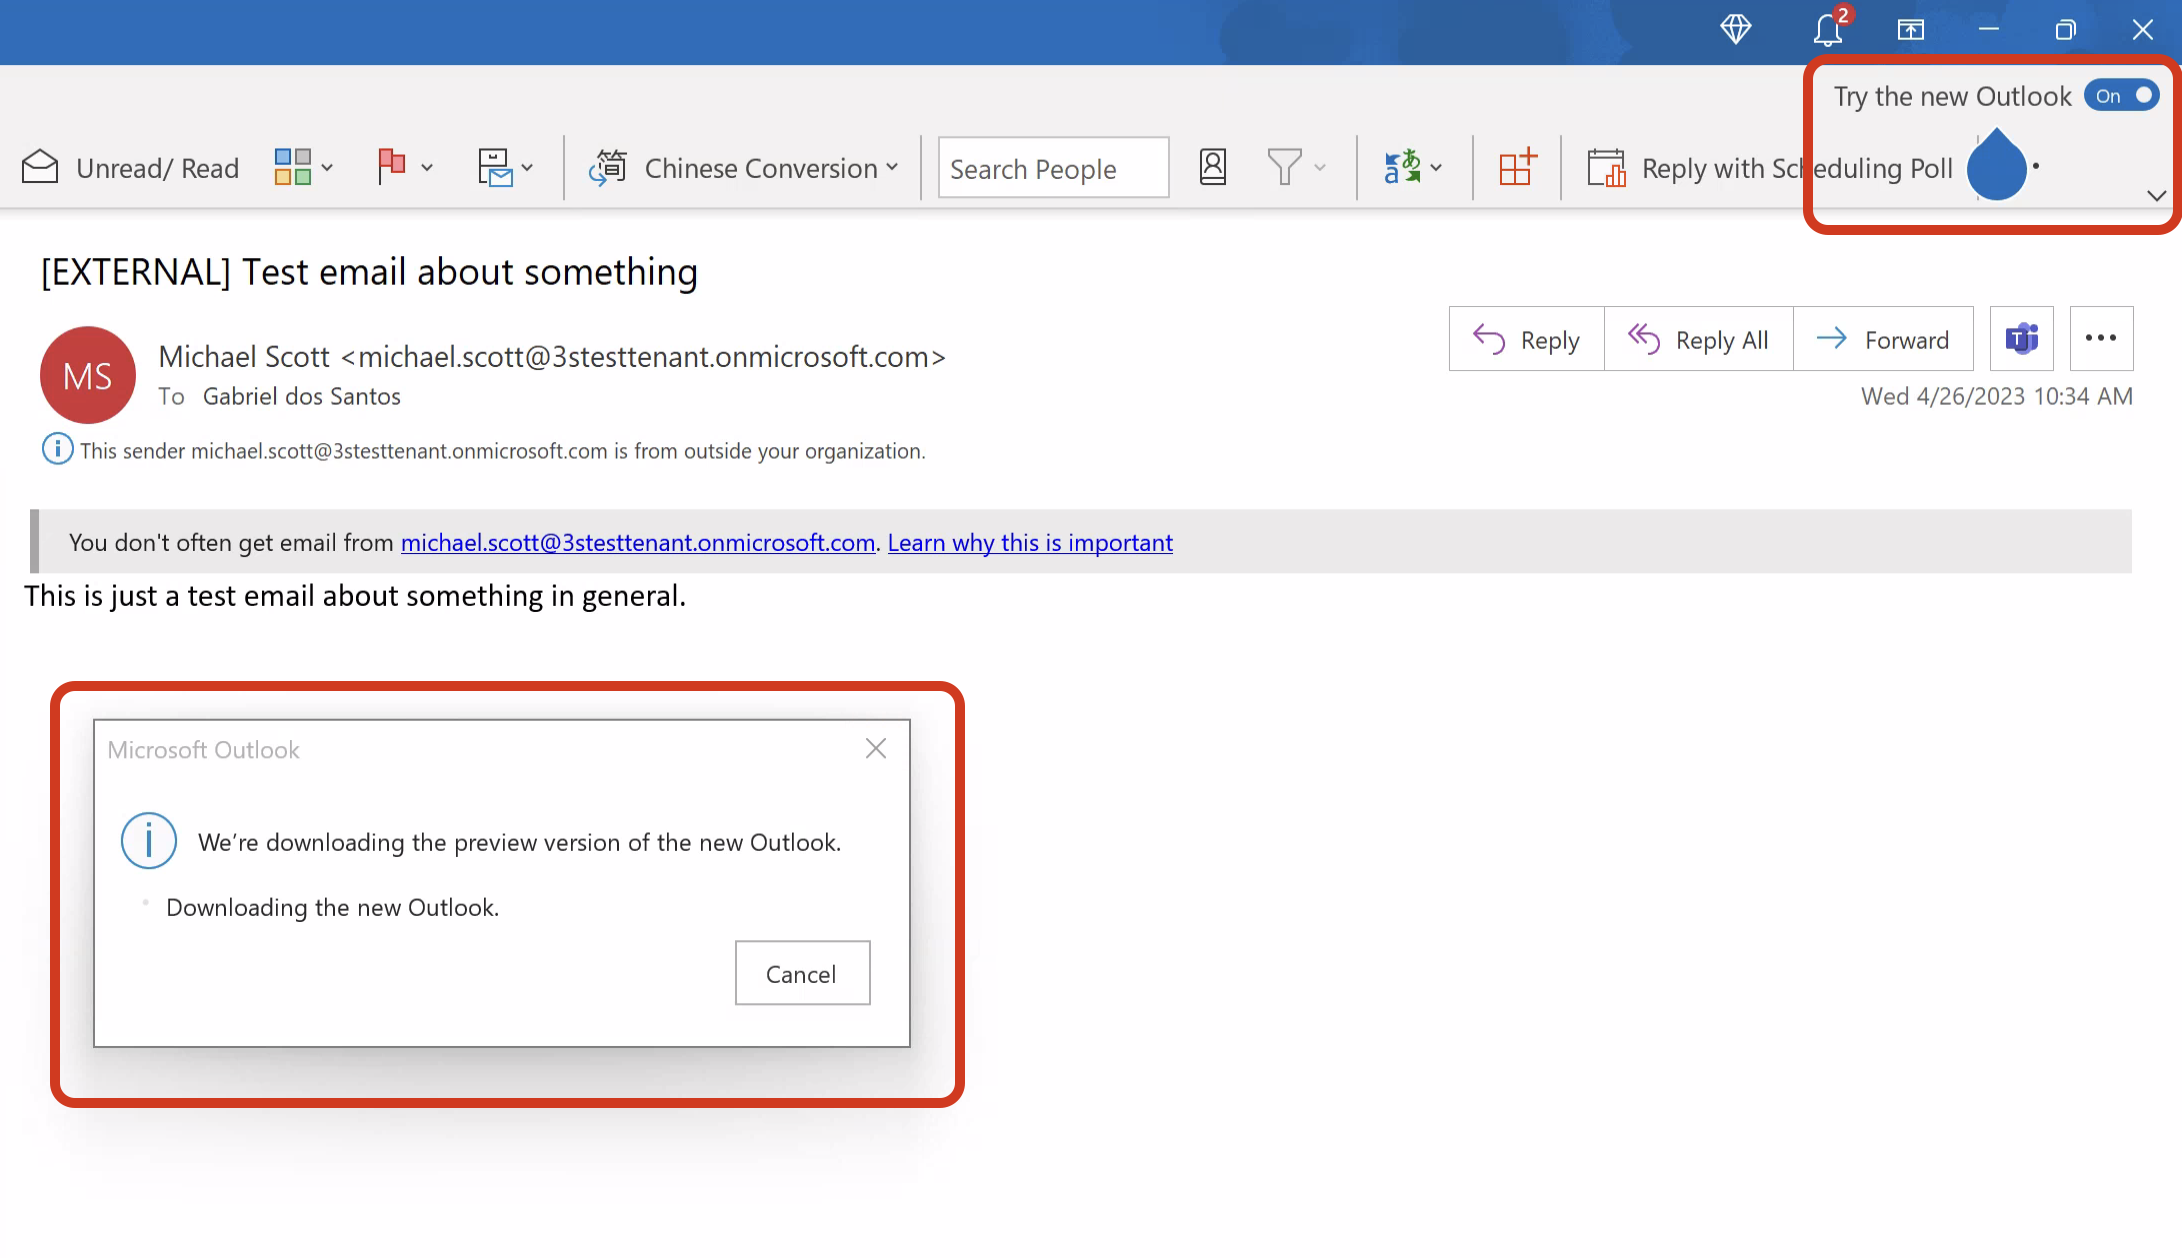Cancel the new Outlook download

[x=802, y=973]
